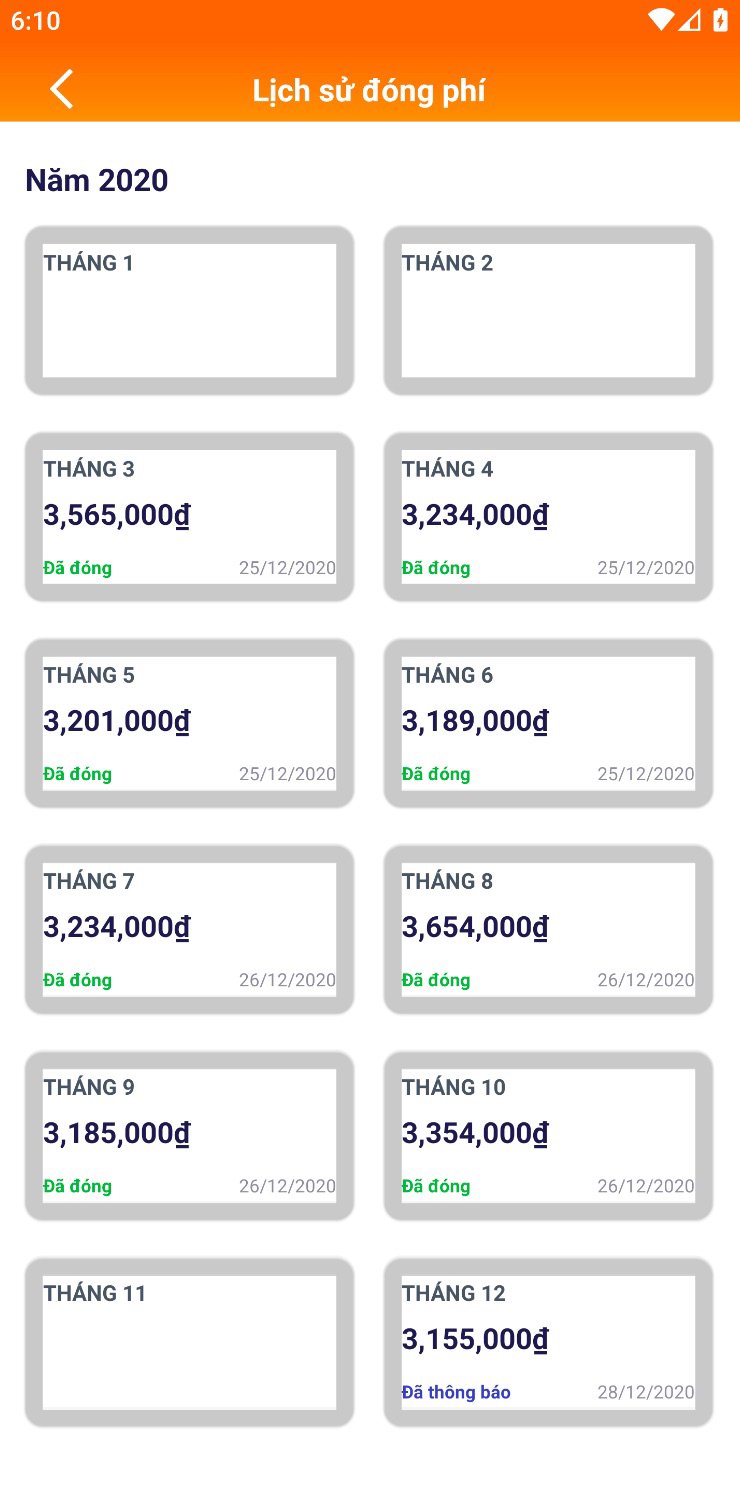The height and width of the screenshot is (1486, 740).
Task: Tap the 'Đã thông báo' status label
Action: 456,1392
